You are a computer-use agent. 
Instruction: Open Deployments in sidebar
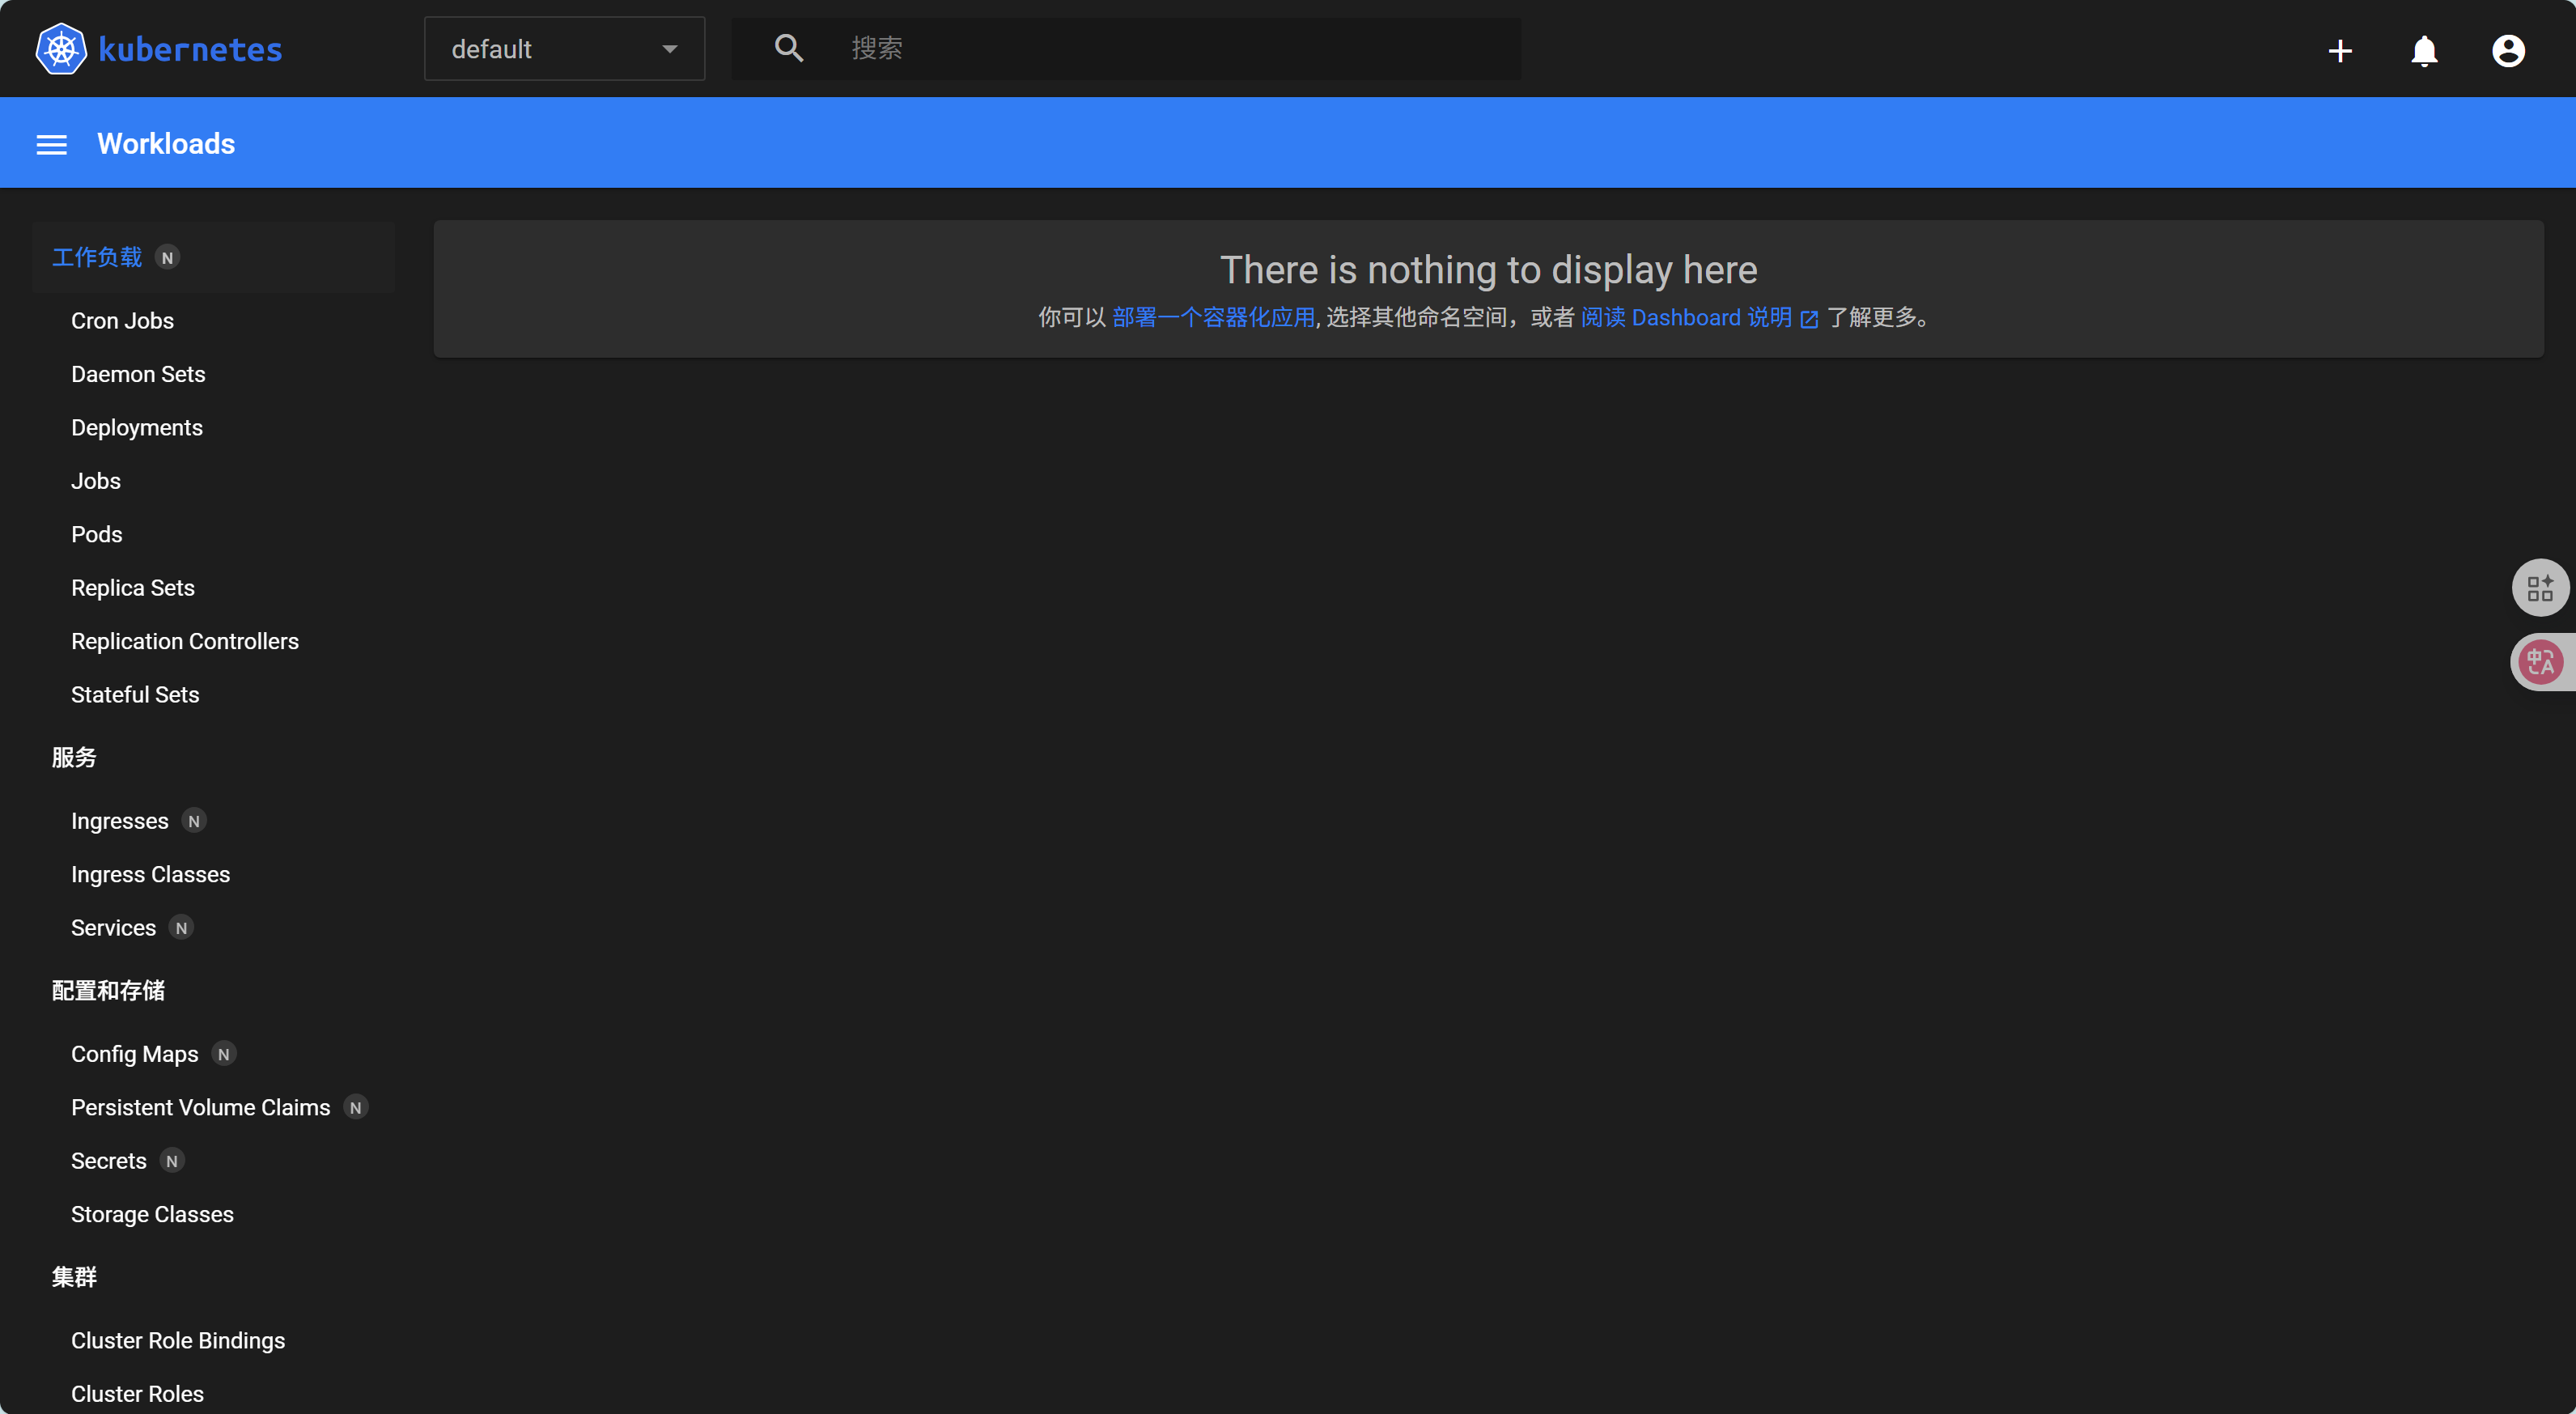point(137,428)
